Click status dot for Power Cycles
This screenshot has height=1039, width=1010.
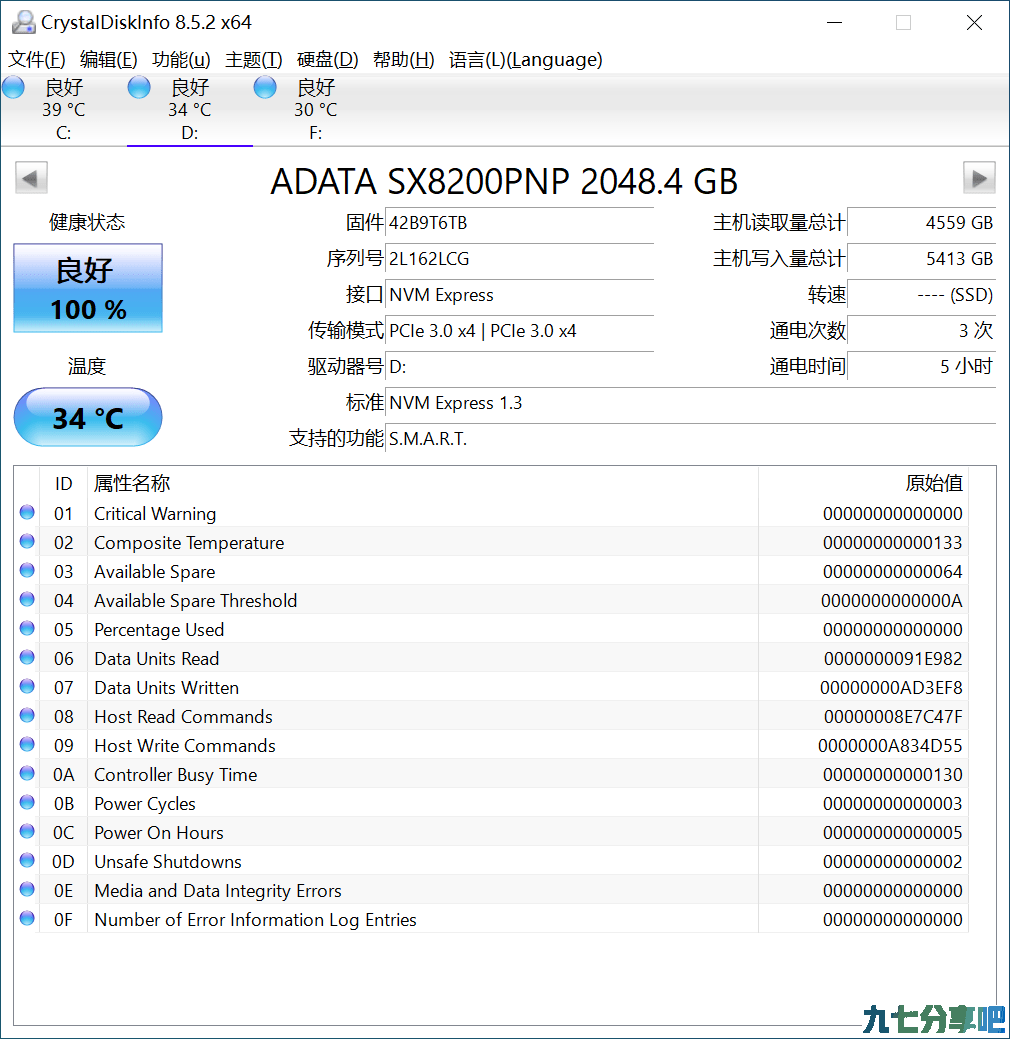[x=27, y=802]
